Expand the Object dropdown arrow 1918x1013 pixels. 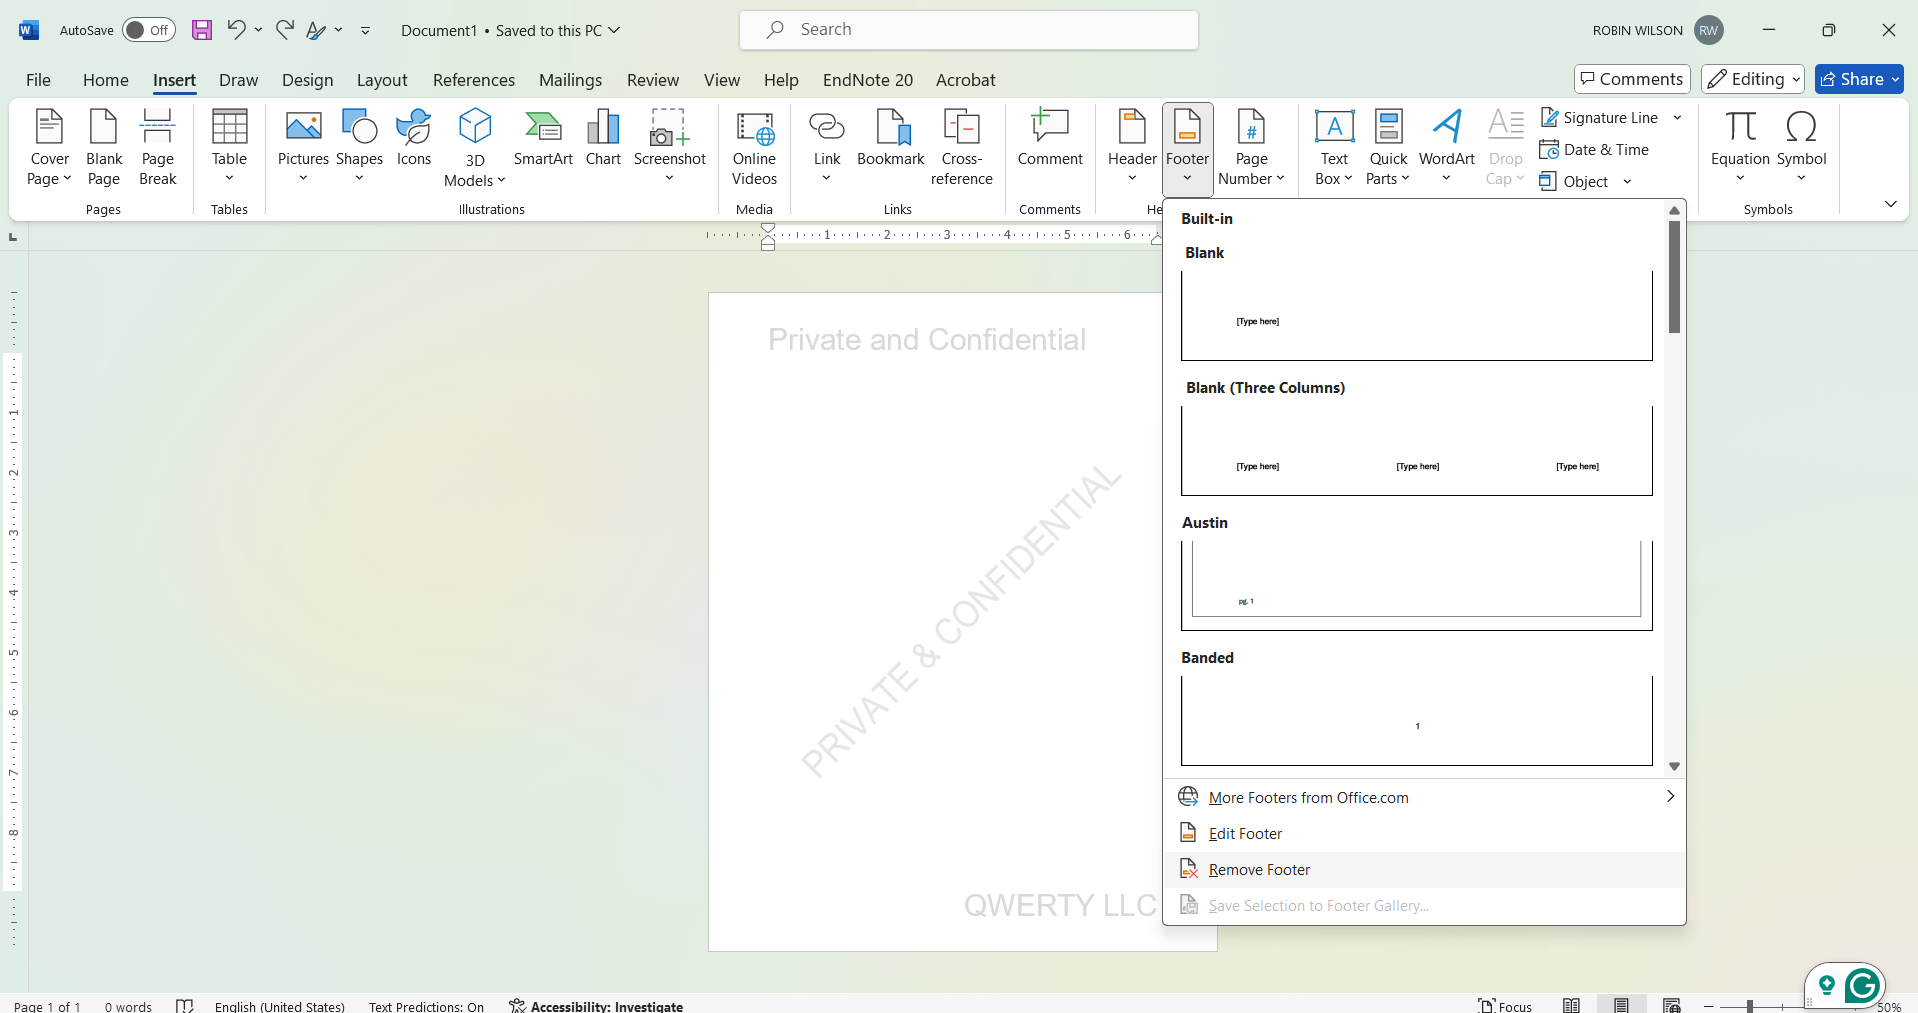click(1629, 181)
